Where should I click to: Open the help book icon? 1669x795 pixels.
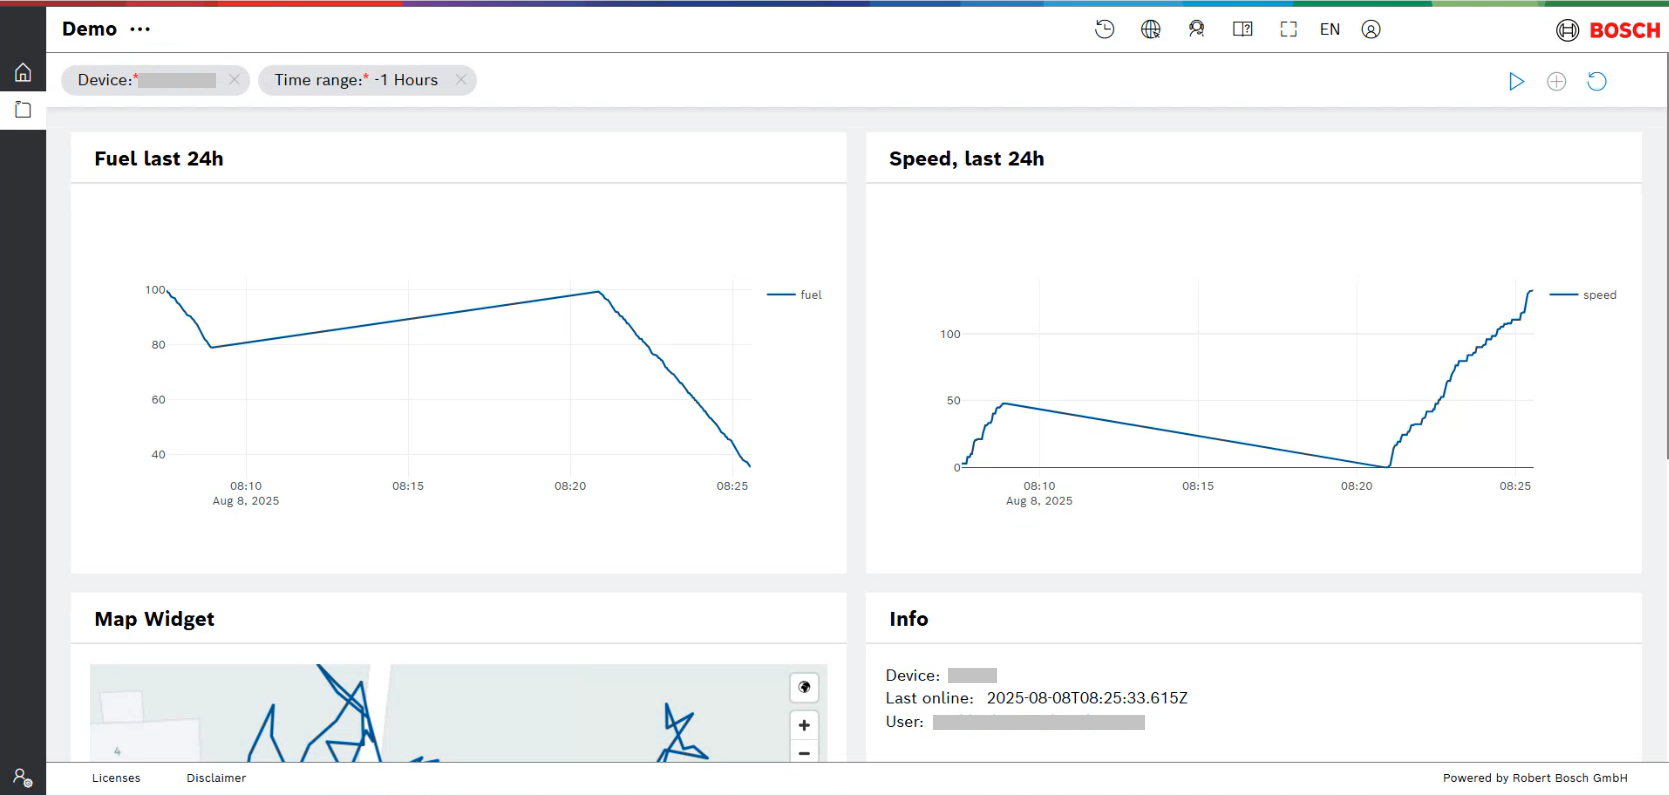click(1242, 29)
